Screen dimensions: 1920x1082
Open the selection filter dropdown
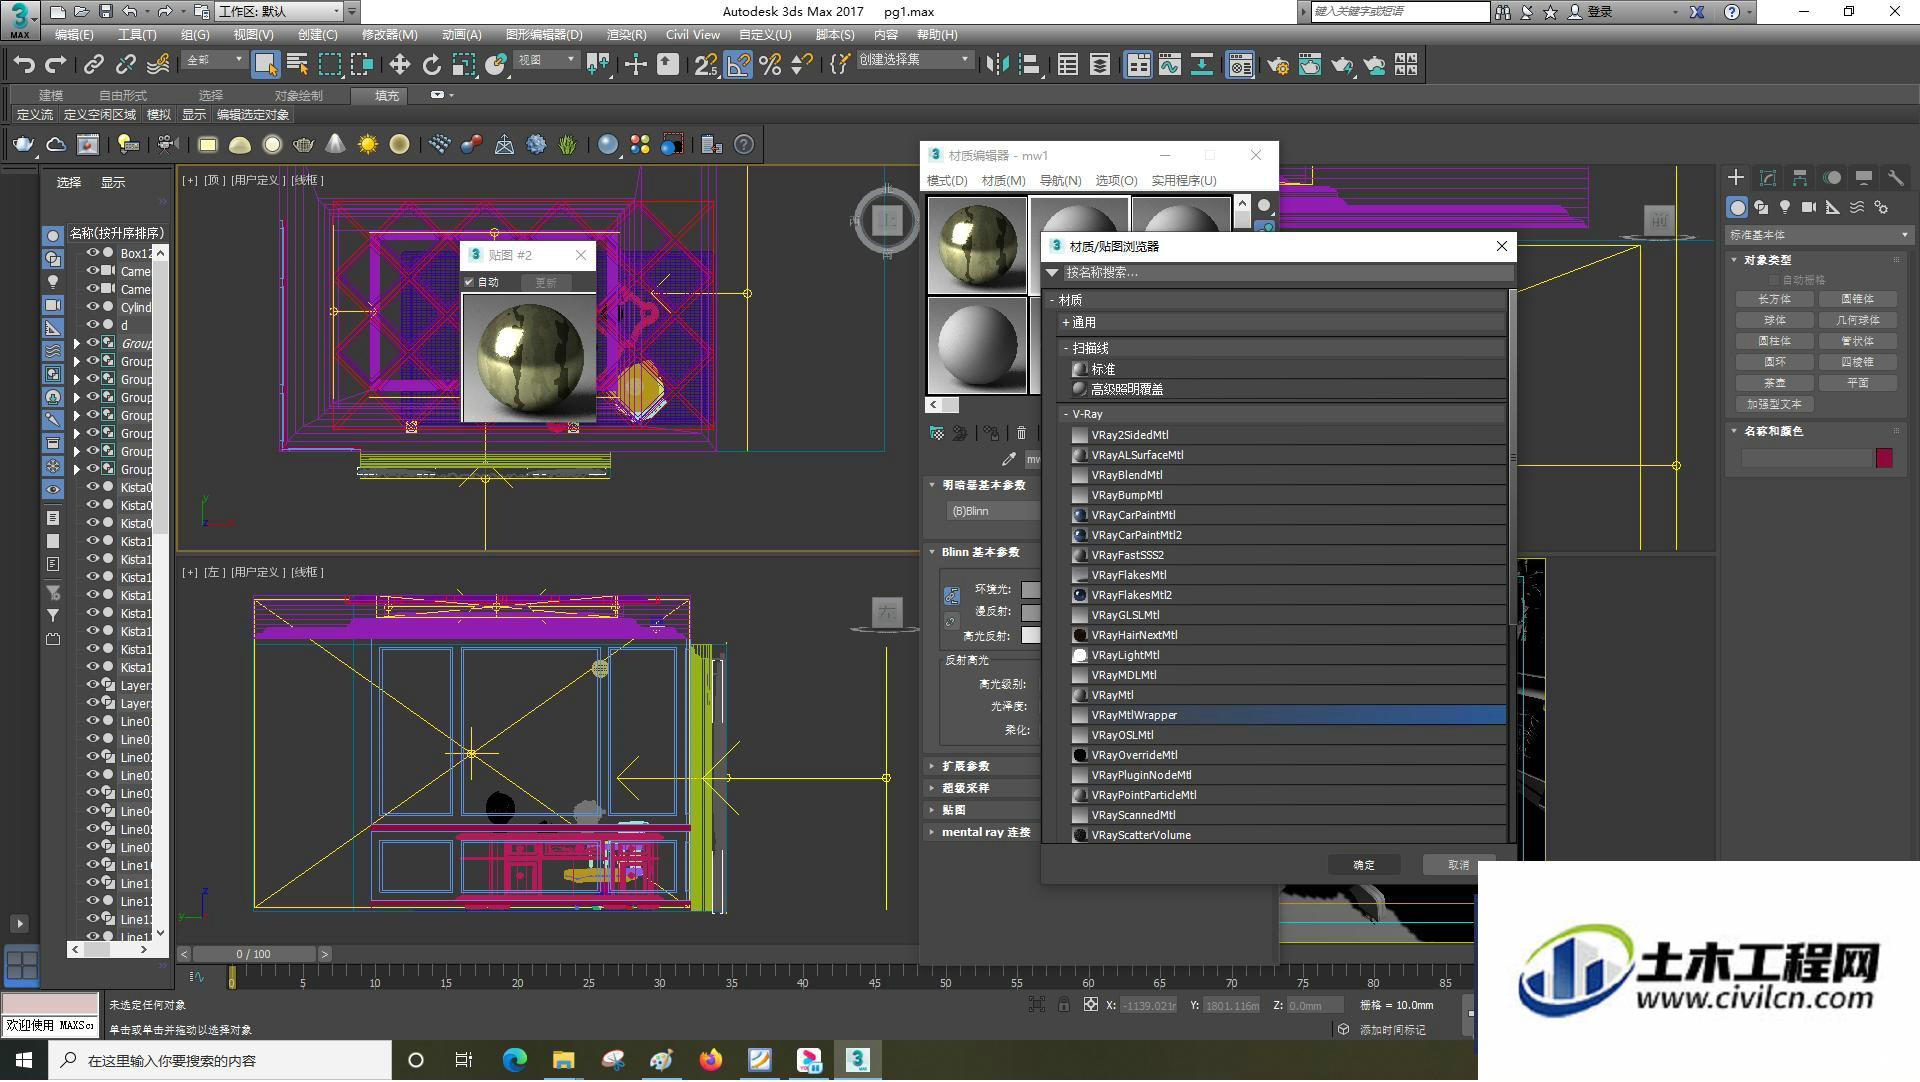point(214,60)
